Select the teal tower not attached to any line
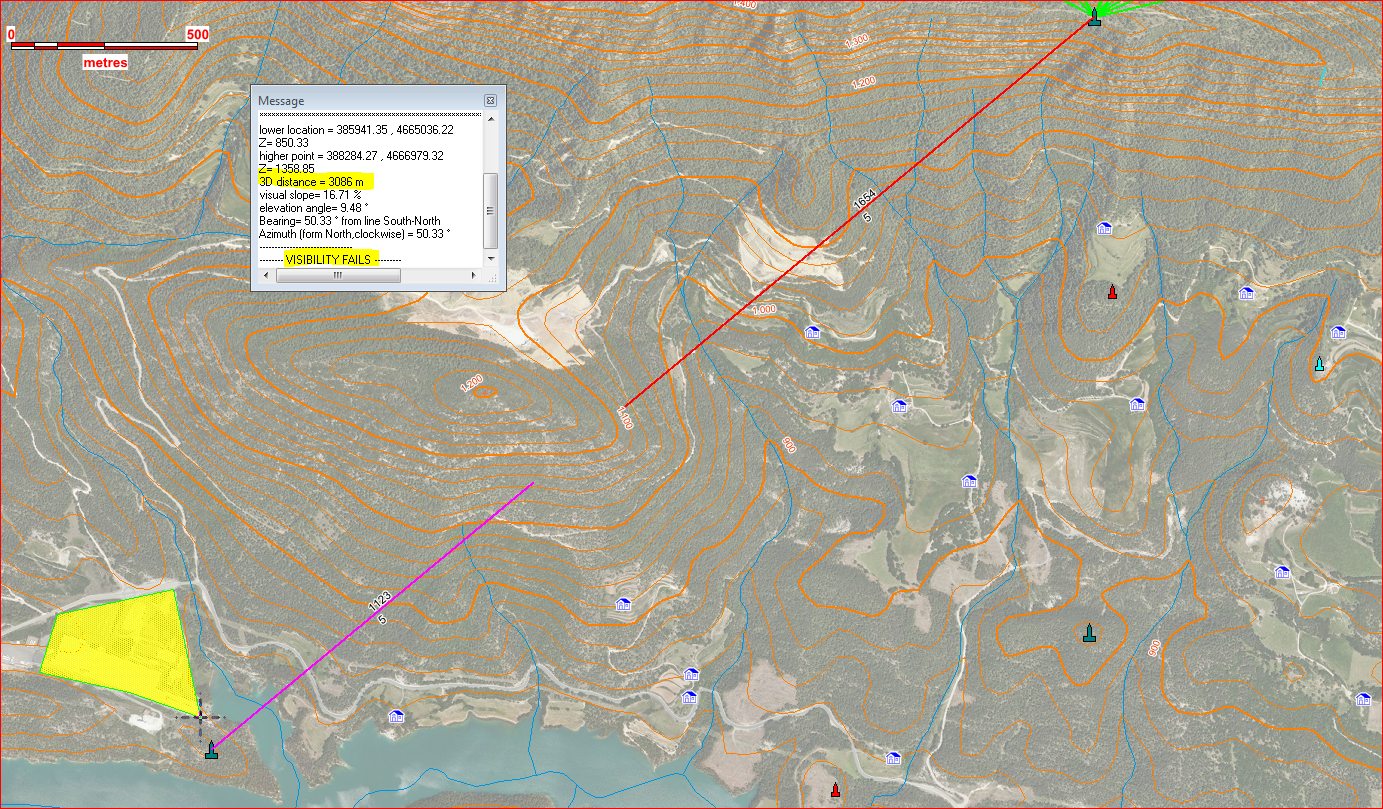This screenshot has width=1383, height=809. (x=1089, y=633)
